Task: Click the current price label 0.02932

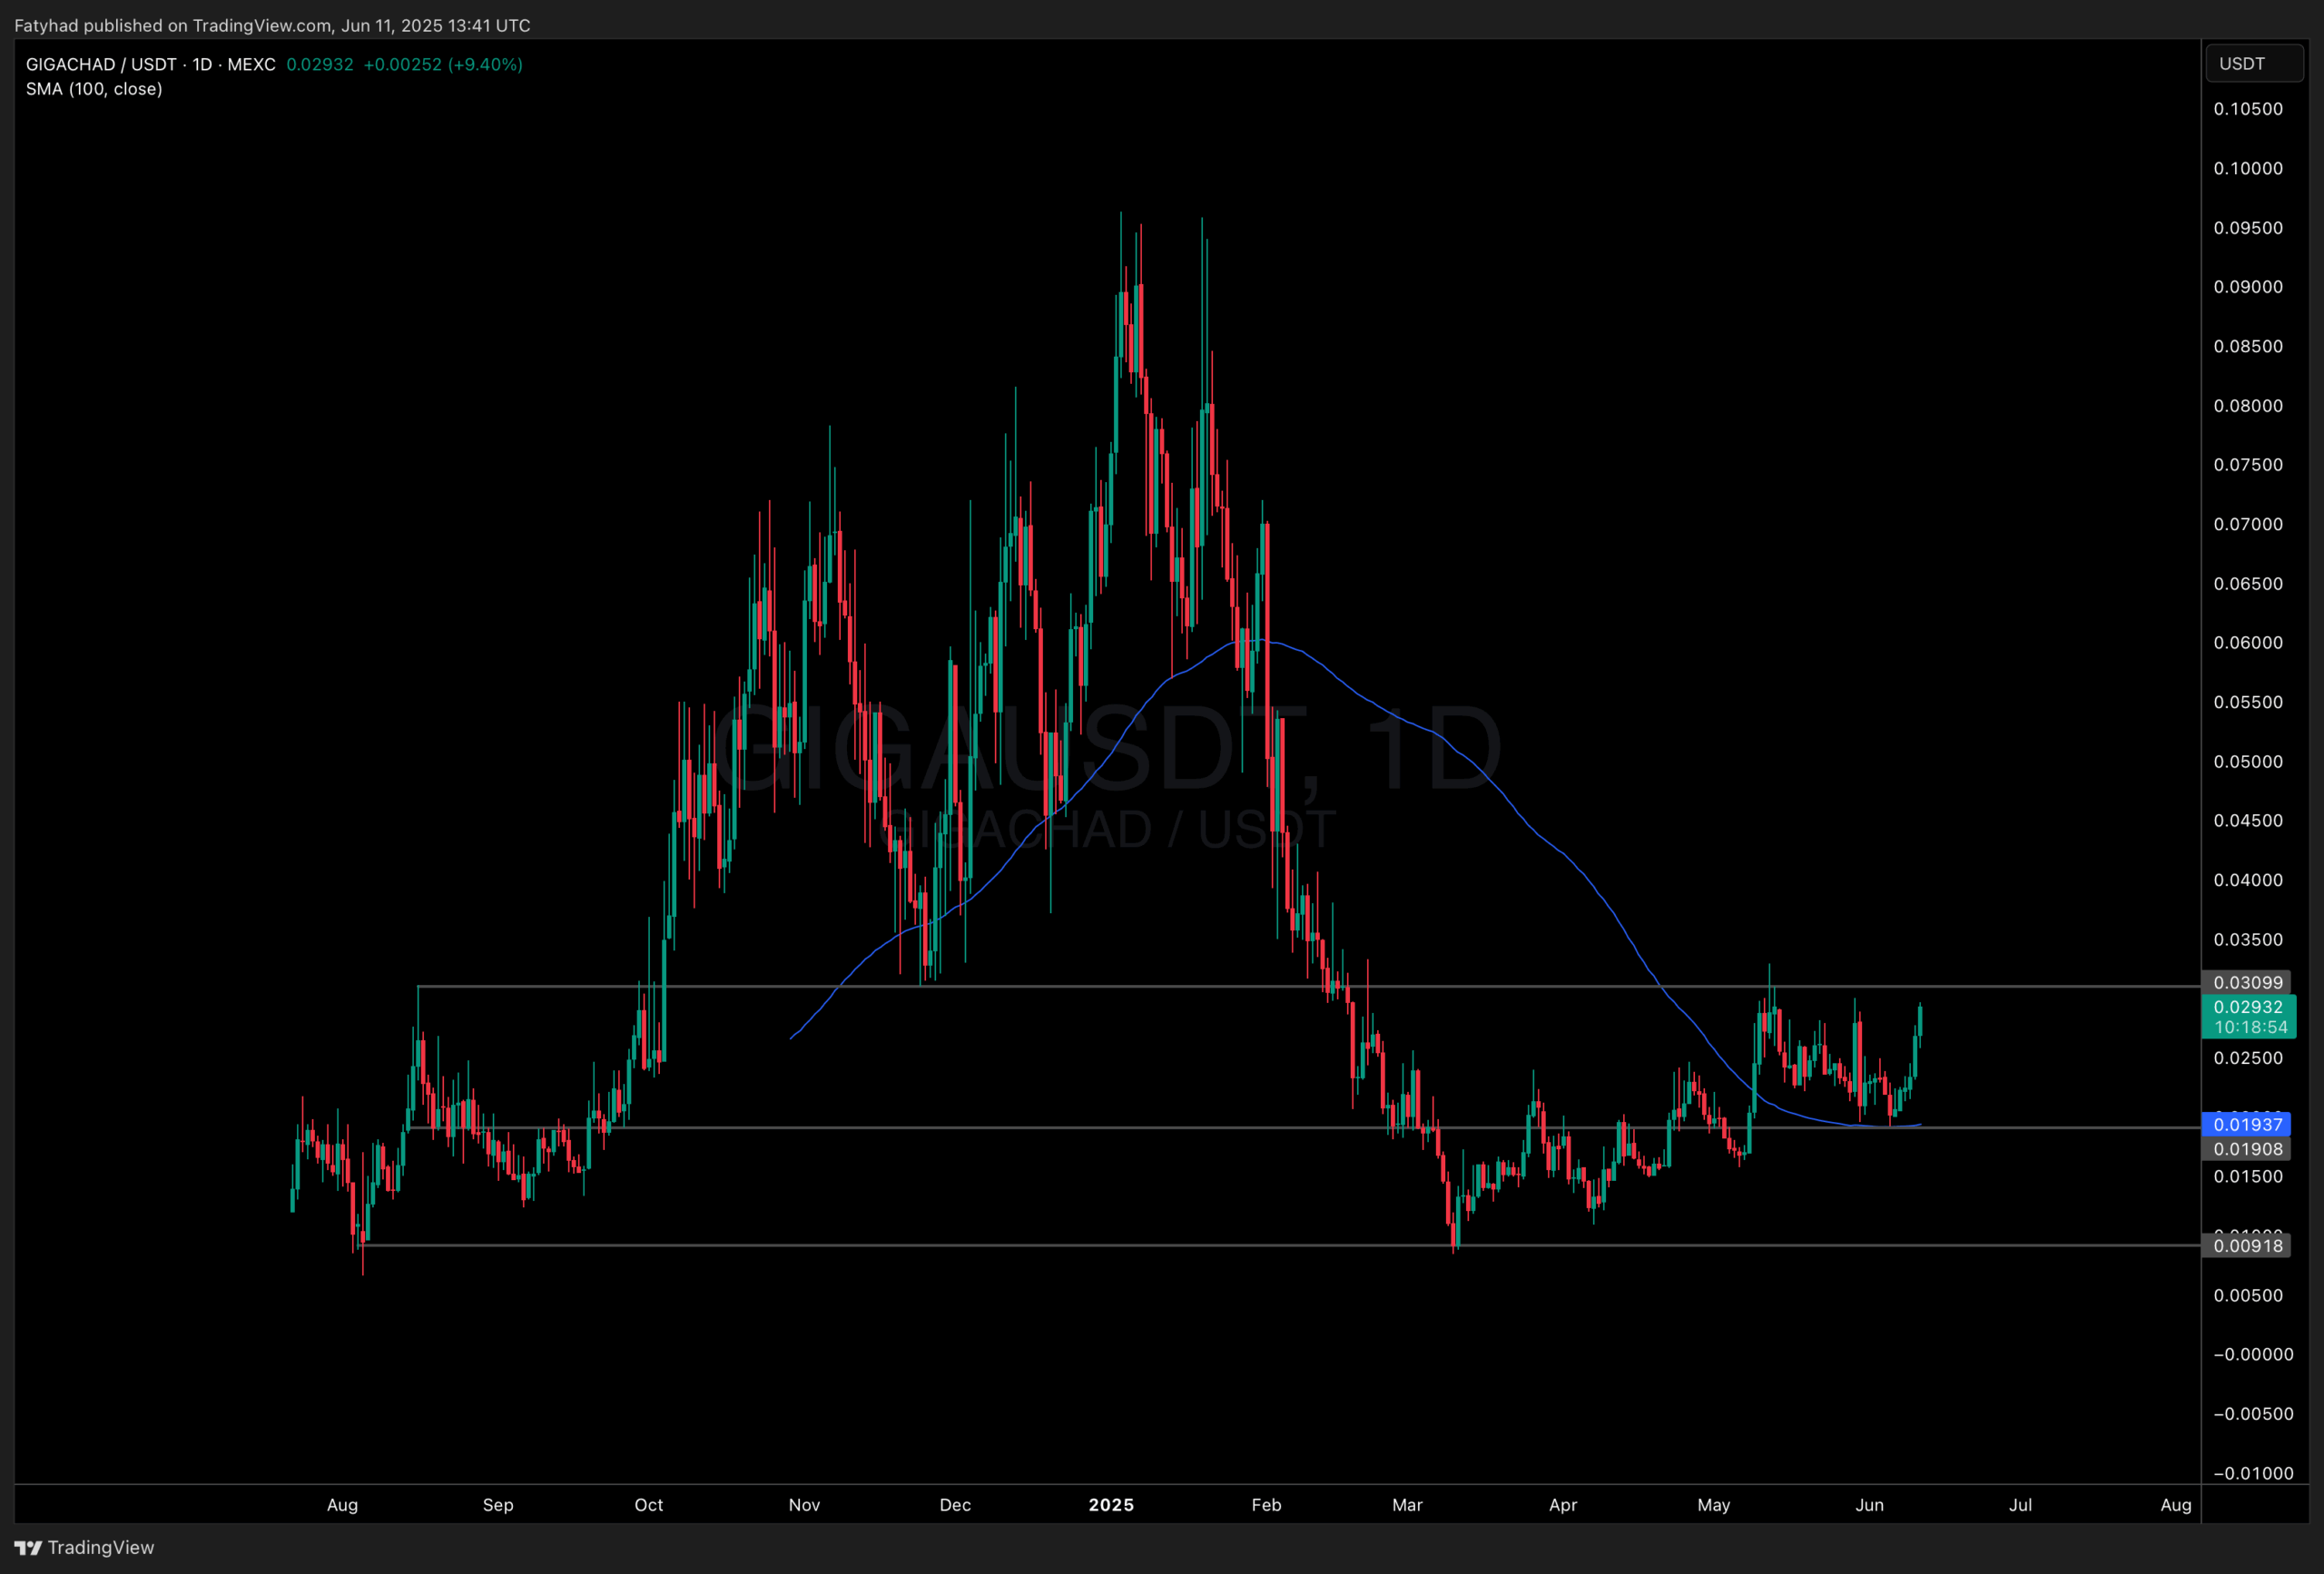Action: [2250, 1008]
